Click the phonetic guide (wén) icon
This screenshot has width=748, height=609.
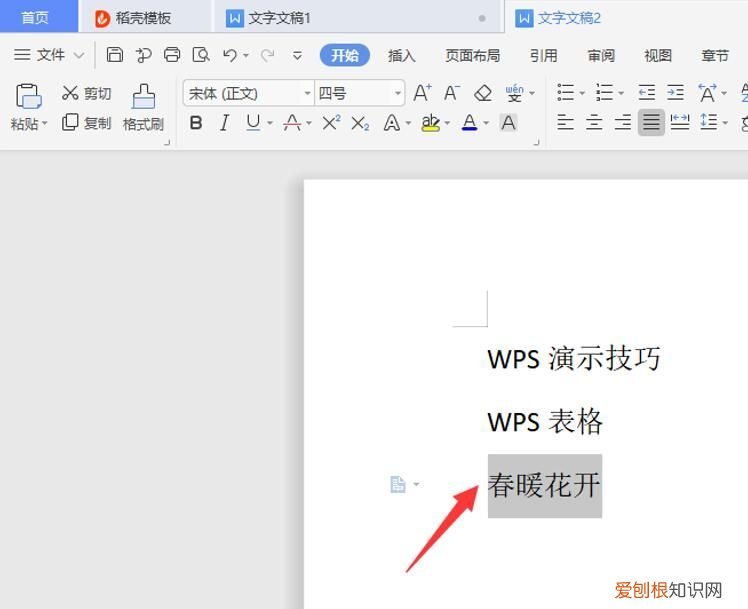pyautogui.click(x=514, y=93)
